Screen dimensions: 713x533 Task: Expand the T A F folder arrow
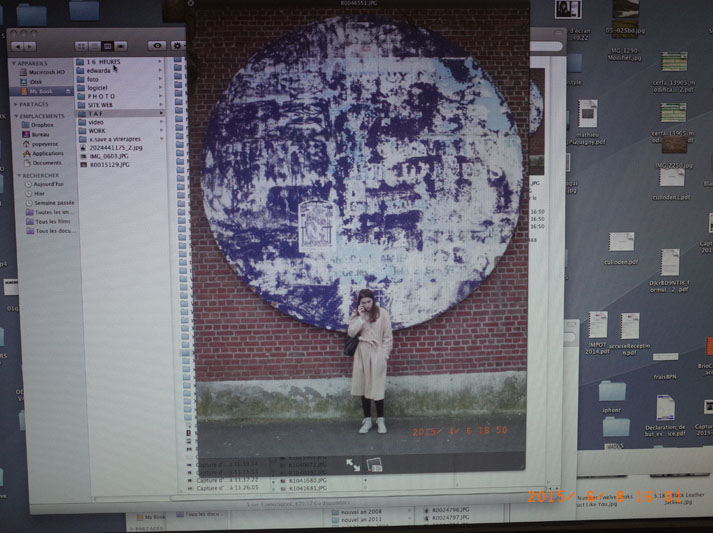(161, 113)
